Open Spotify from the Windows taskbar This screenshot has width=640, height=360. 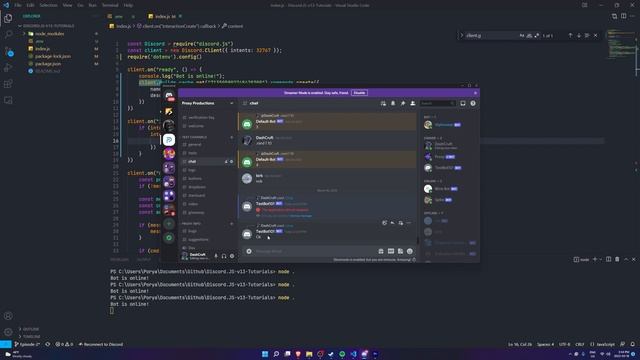(342, 354)
